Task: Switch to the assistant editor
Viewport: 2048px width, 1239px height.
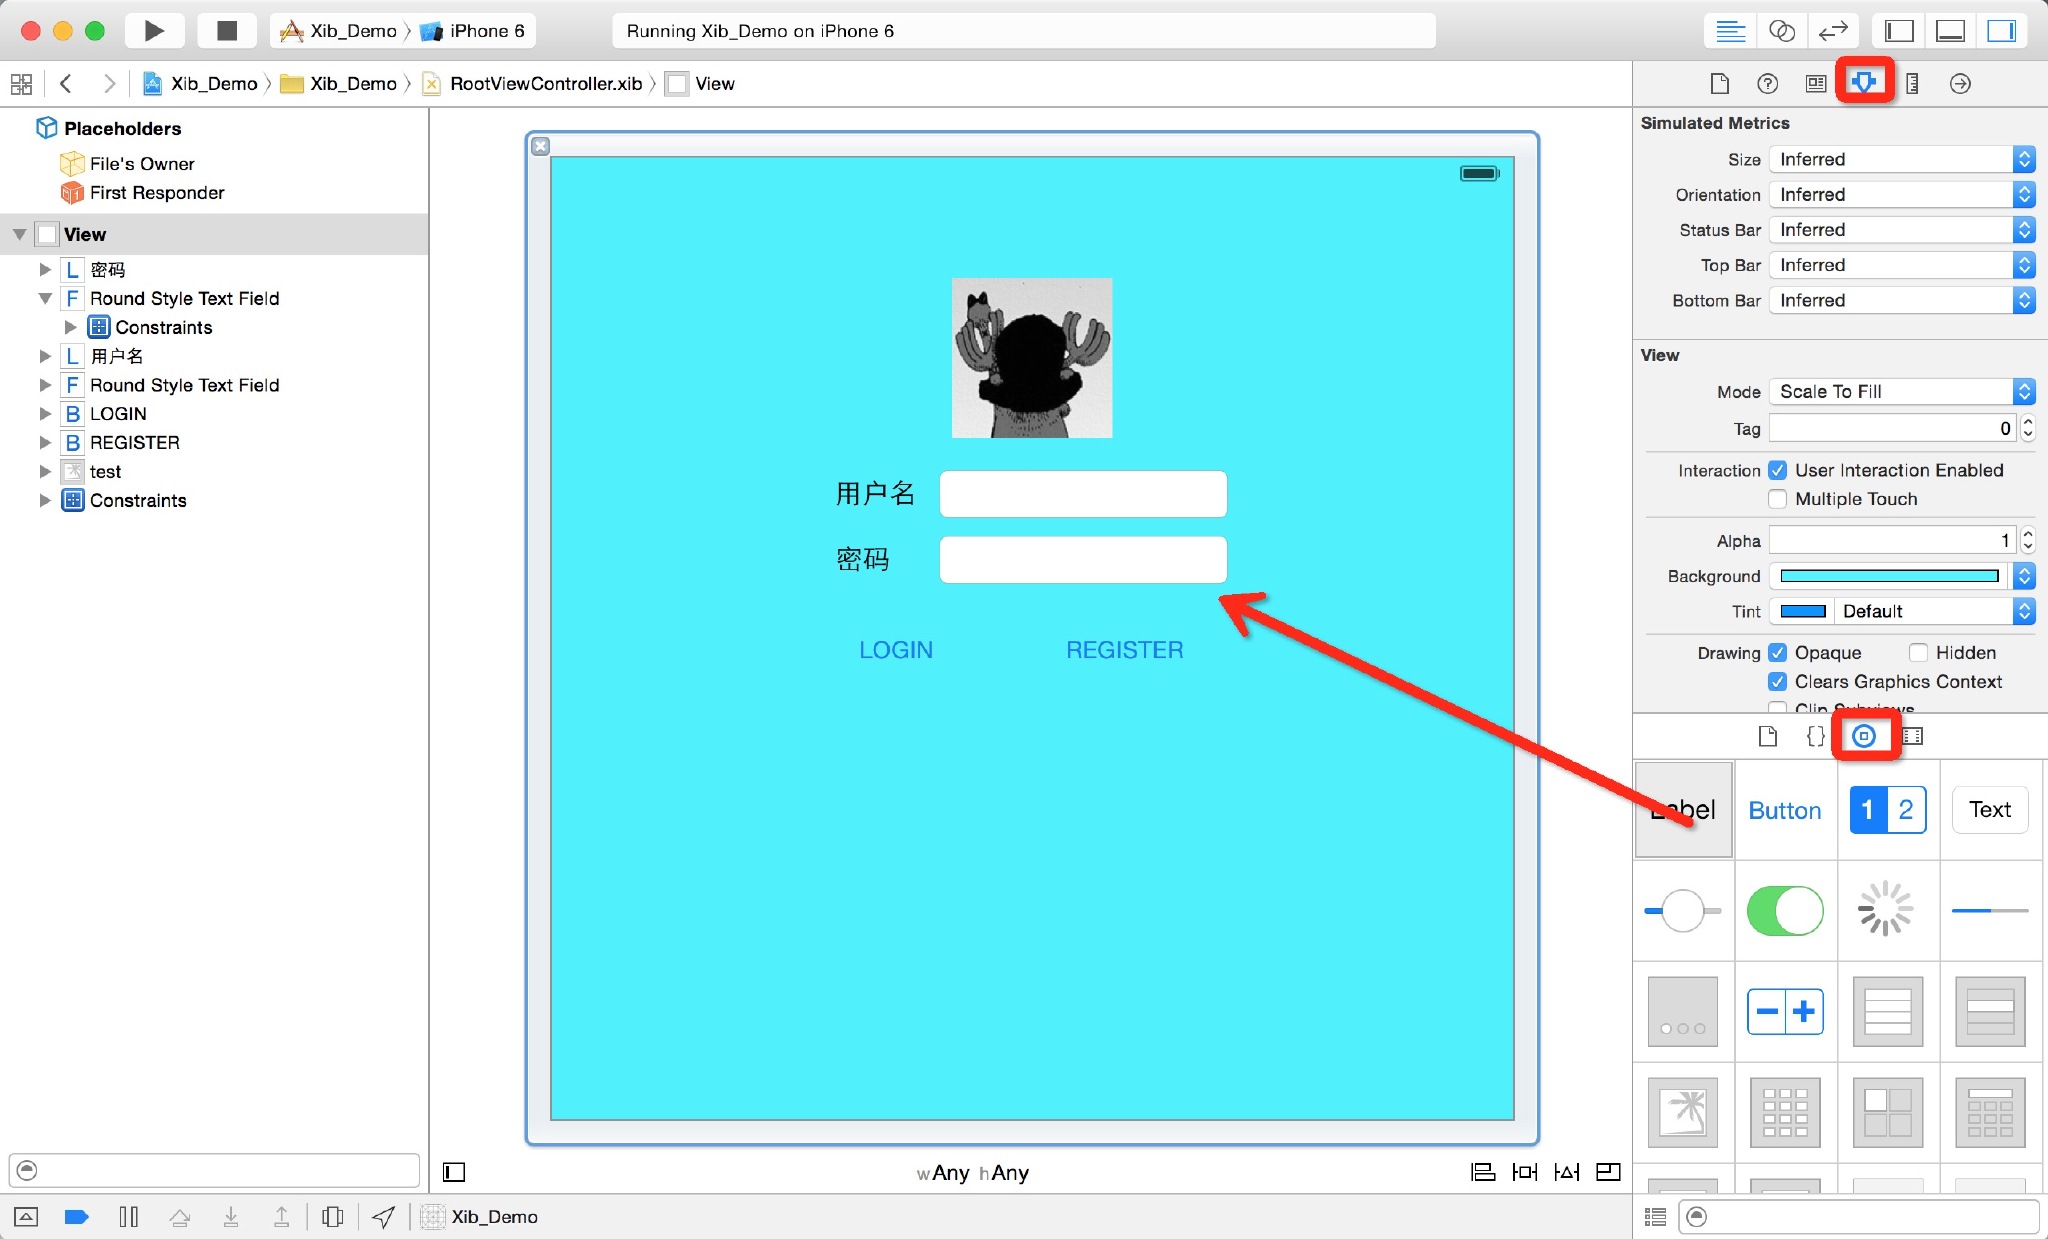Action: 1782,30
